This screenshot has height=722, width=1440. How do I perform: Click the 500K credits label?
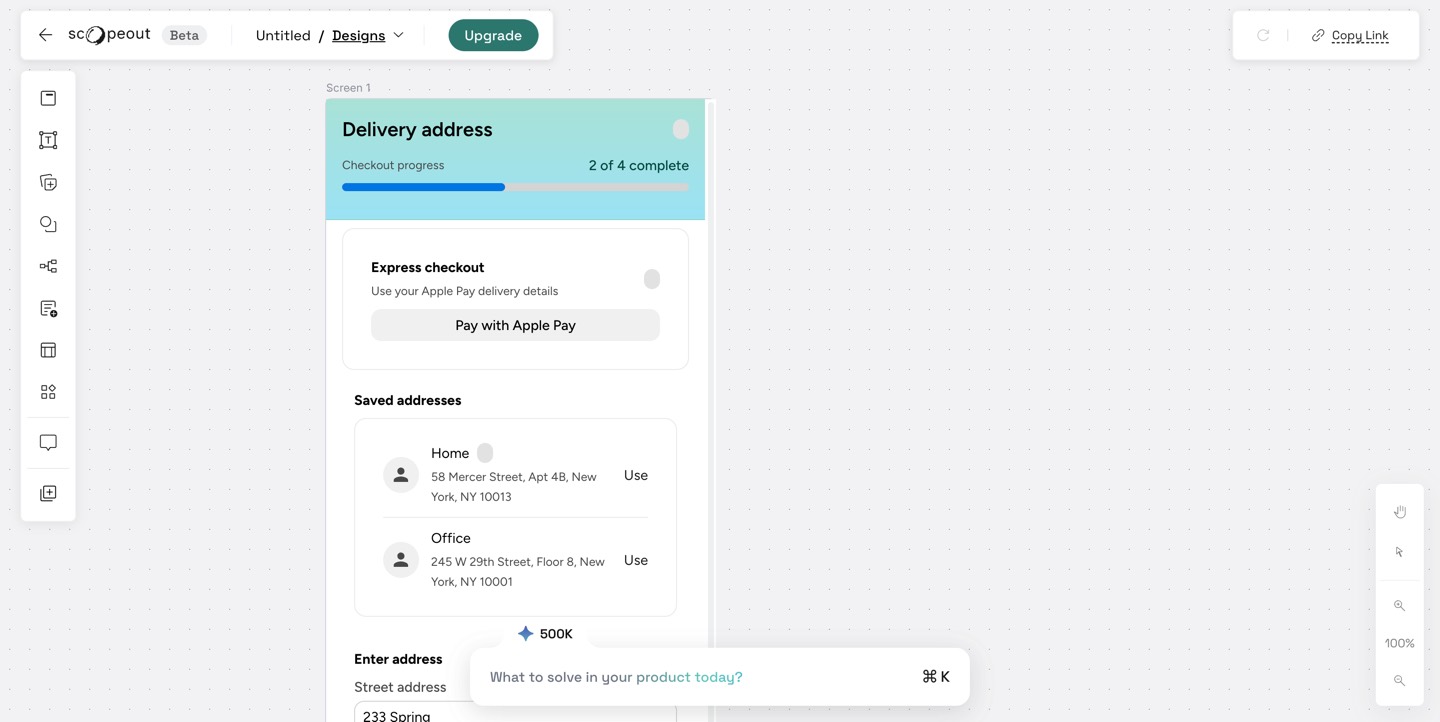click(556, 634)
